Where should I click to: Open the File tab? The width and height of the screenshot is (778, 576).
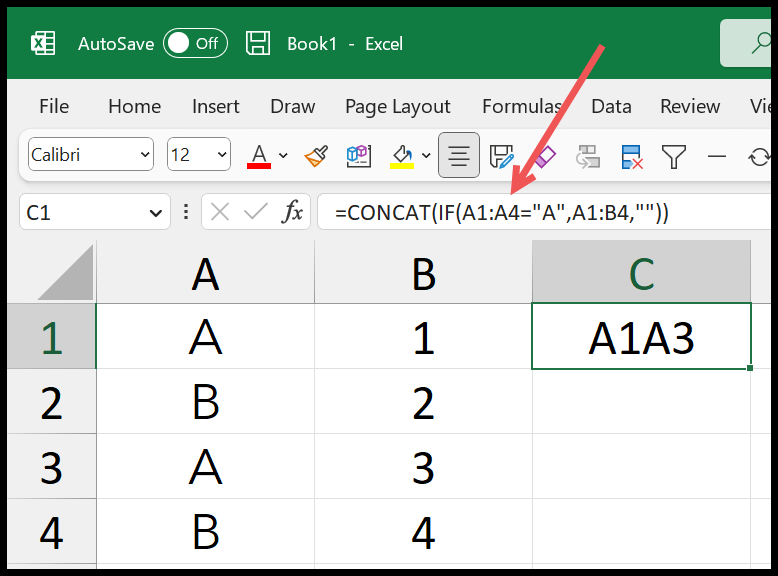[54, 106]
